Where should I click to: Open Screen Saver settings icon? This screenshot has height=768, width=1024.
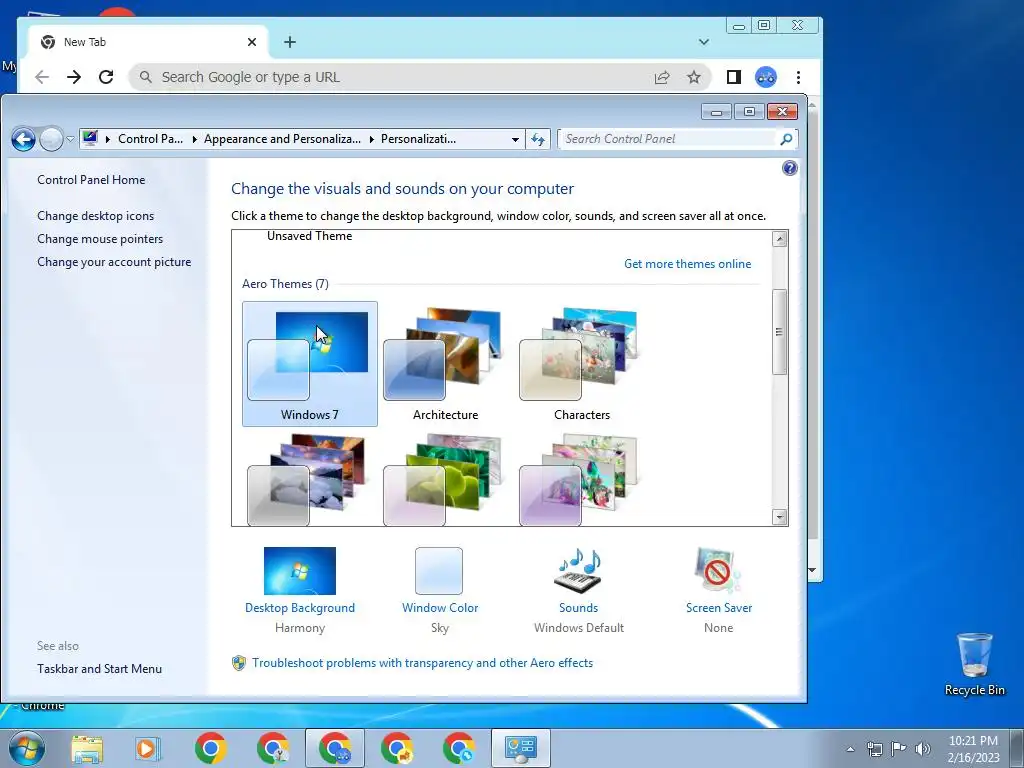tap(718, 571)
